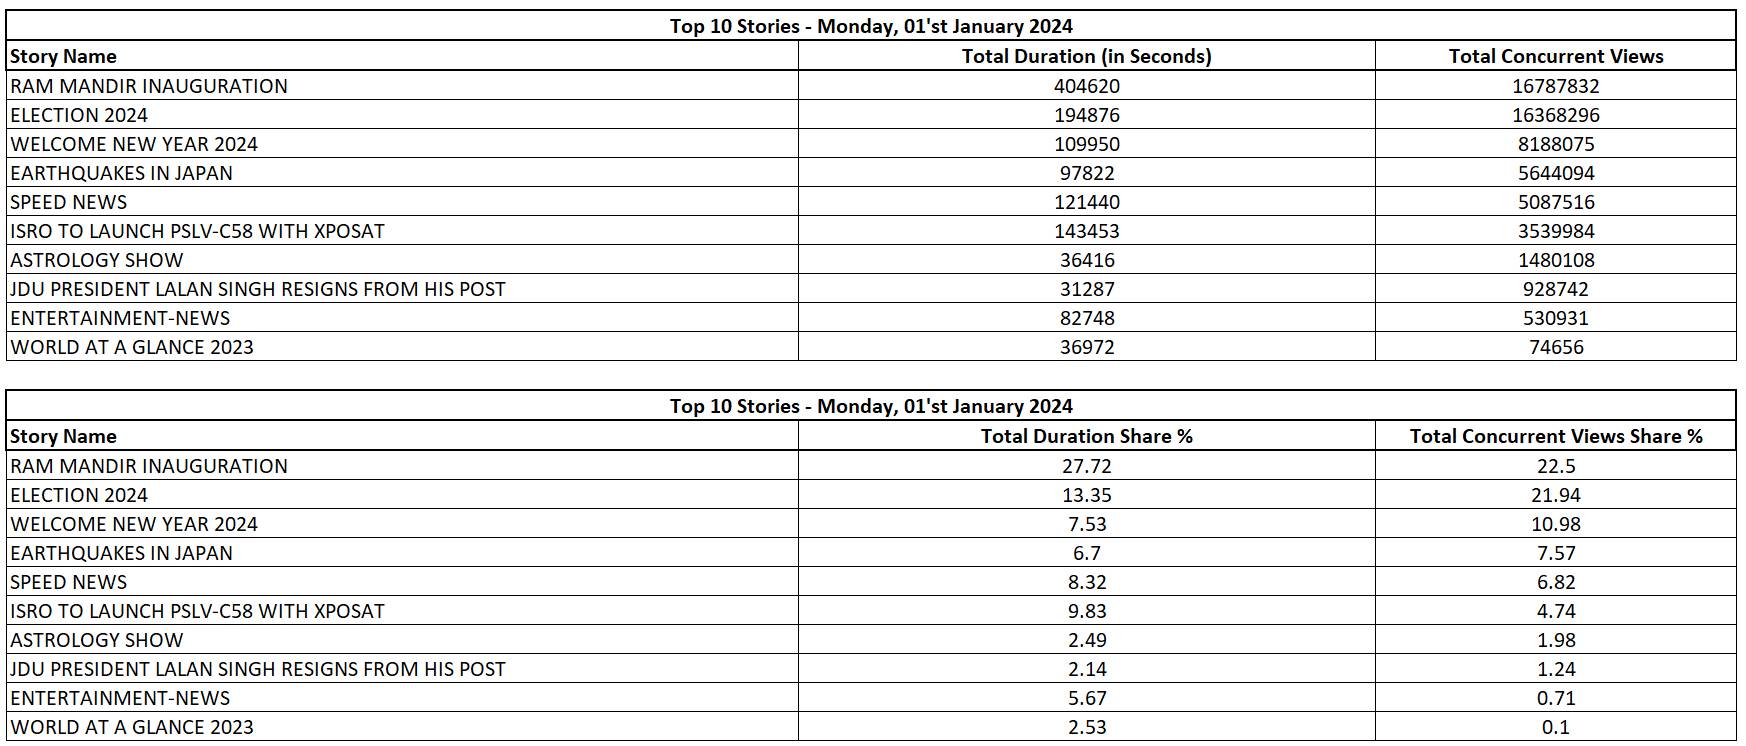Select the 121440 duration cell
Image resolution: width=1746 pixels, height=746 pixels.
pyautogui.click(x=1086, y=202)
